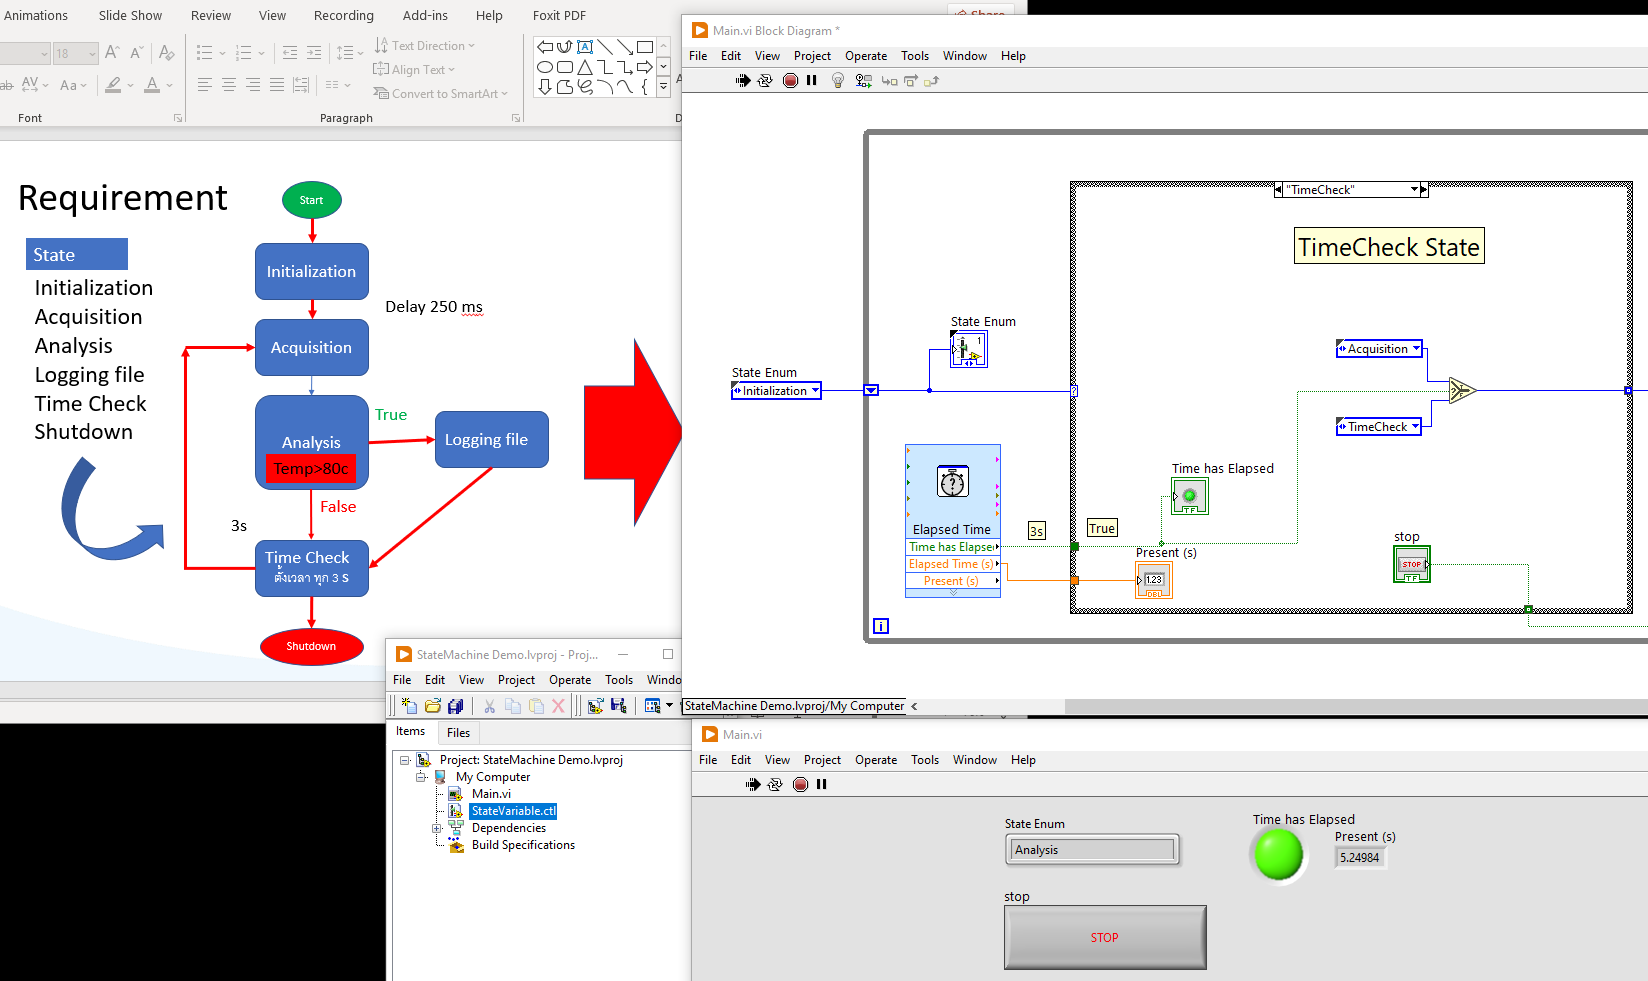Open Text Direction dropdown in PowerPoint
This screenshot has width=1648, height=981.
tap(425, 46)
